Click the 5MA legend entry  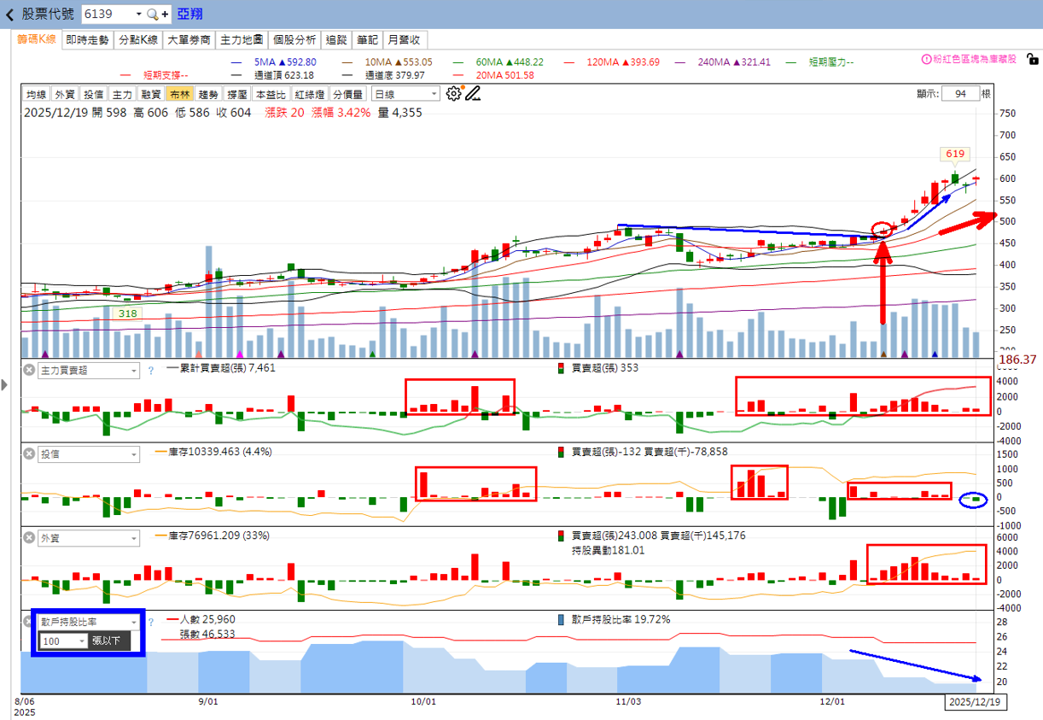273,62
